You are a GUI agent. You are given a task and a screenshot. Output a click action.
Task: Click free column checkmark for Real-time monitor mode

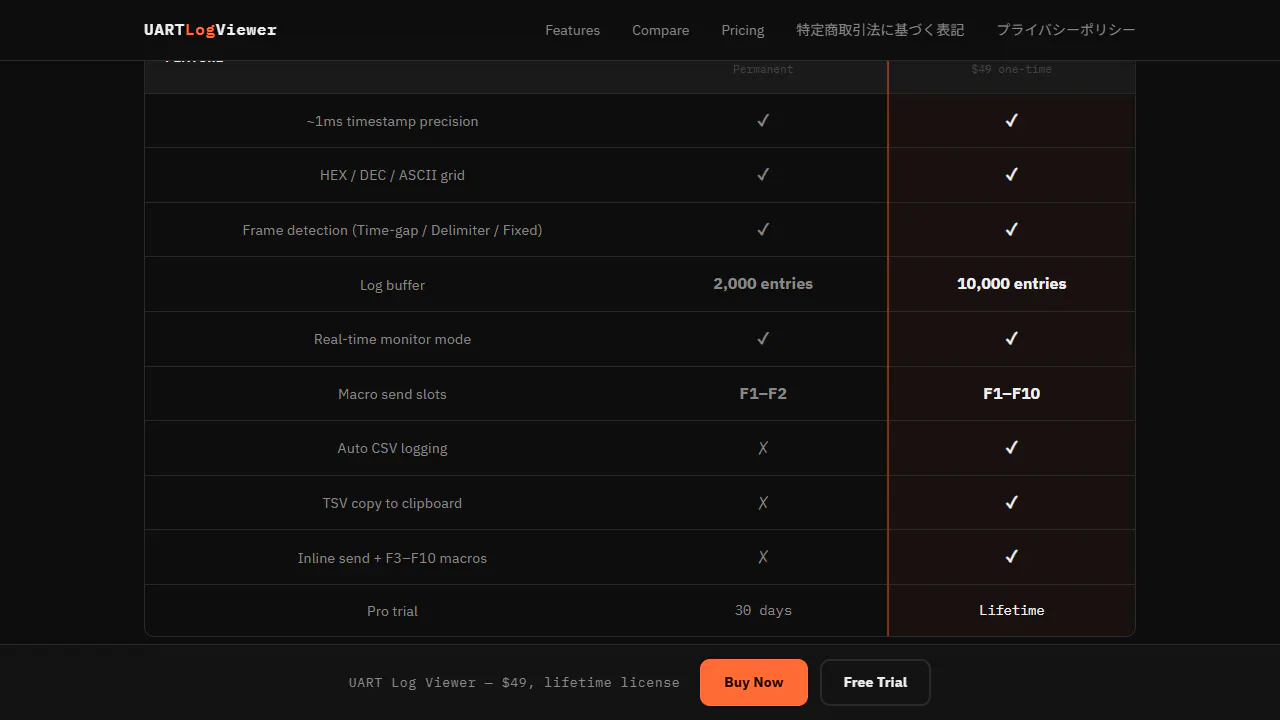[763, 338]
